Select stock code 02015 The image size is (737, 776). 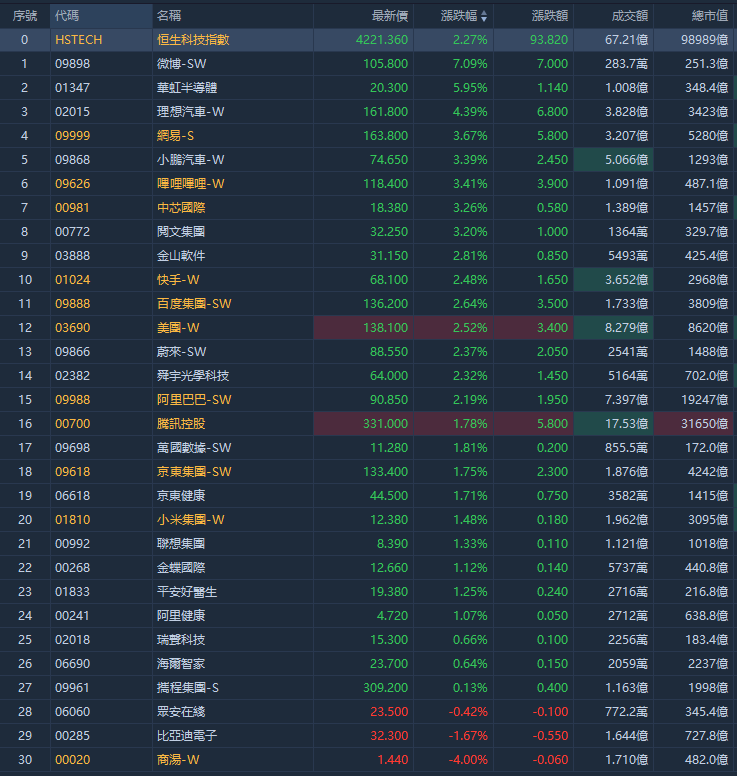pyautogui.click(x=72, y=112)
